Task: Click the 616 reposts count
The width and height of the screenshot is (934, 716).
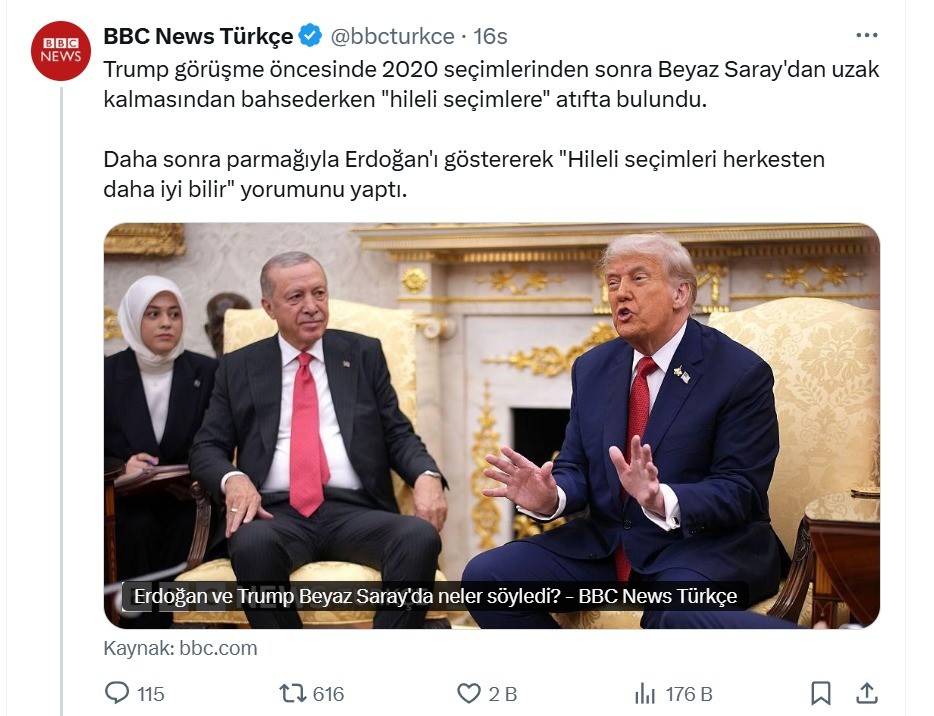Action: 328,694
